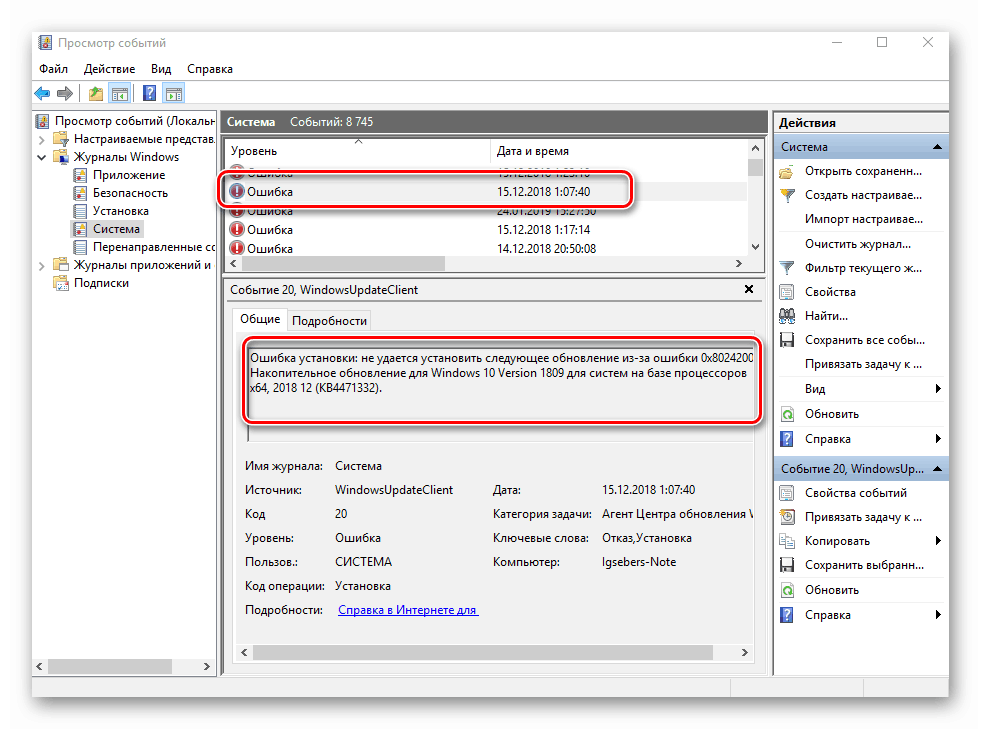981x729 pixels.
Task: Click the keywords value Отказ,Установка
Action: point(646,538)
